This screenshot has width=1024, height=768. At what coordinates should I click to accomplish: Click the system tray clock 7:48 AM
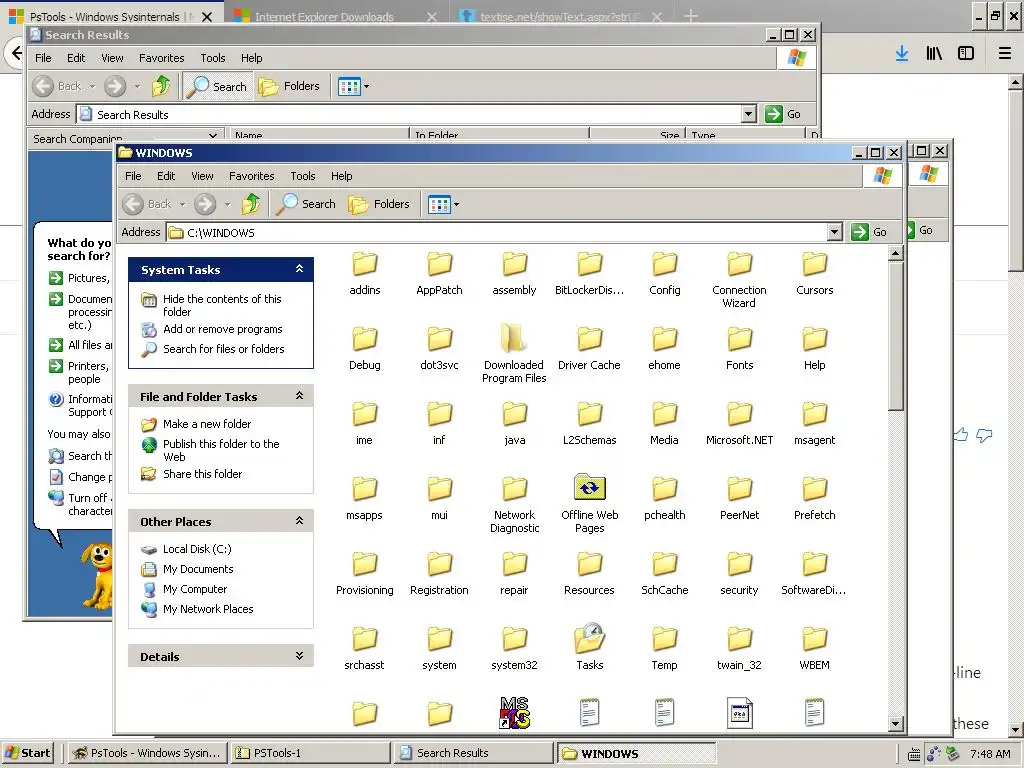click(x=990, y=754)
